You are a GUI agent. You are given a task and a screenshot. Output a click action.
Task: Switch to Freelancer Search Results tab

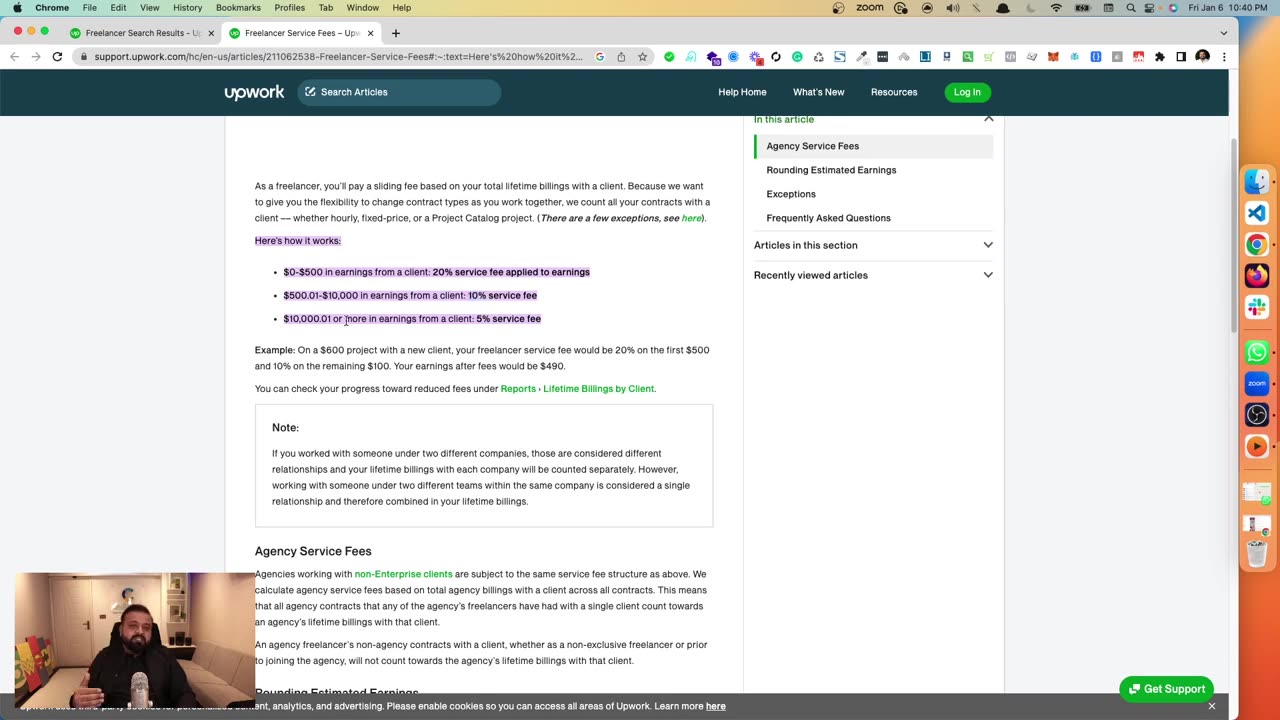tap(141, 33)
